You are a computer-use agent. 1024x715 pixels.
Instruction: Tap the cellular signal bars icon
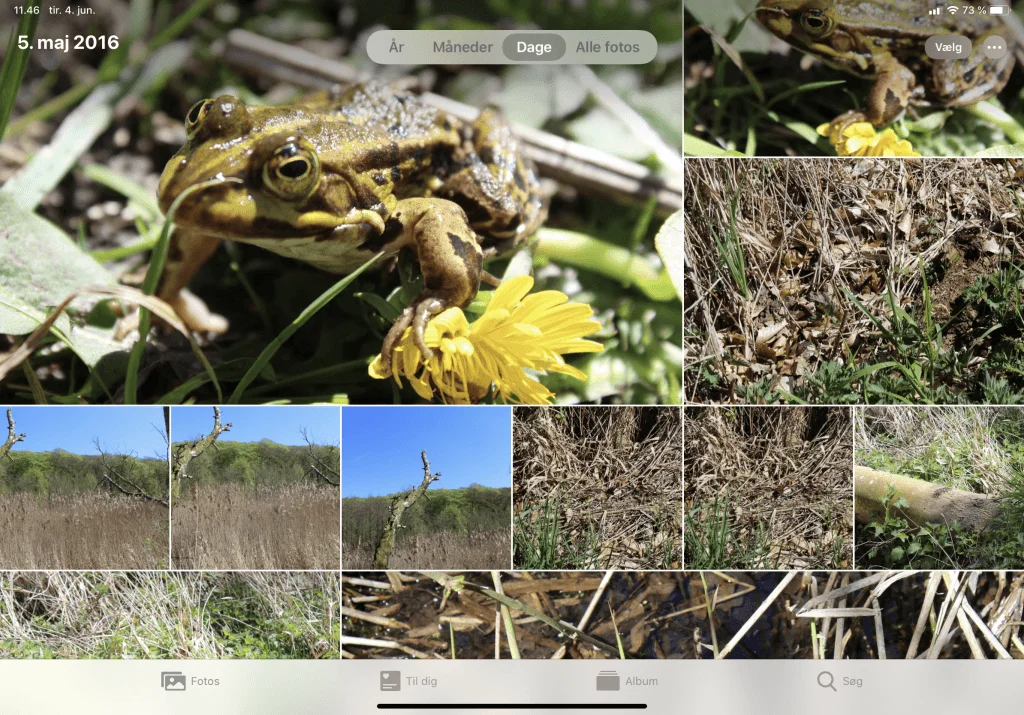click(935, 10)
